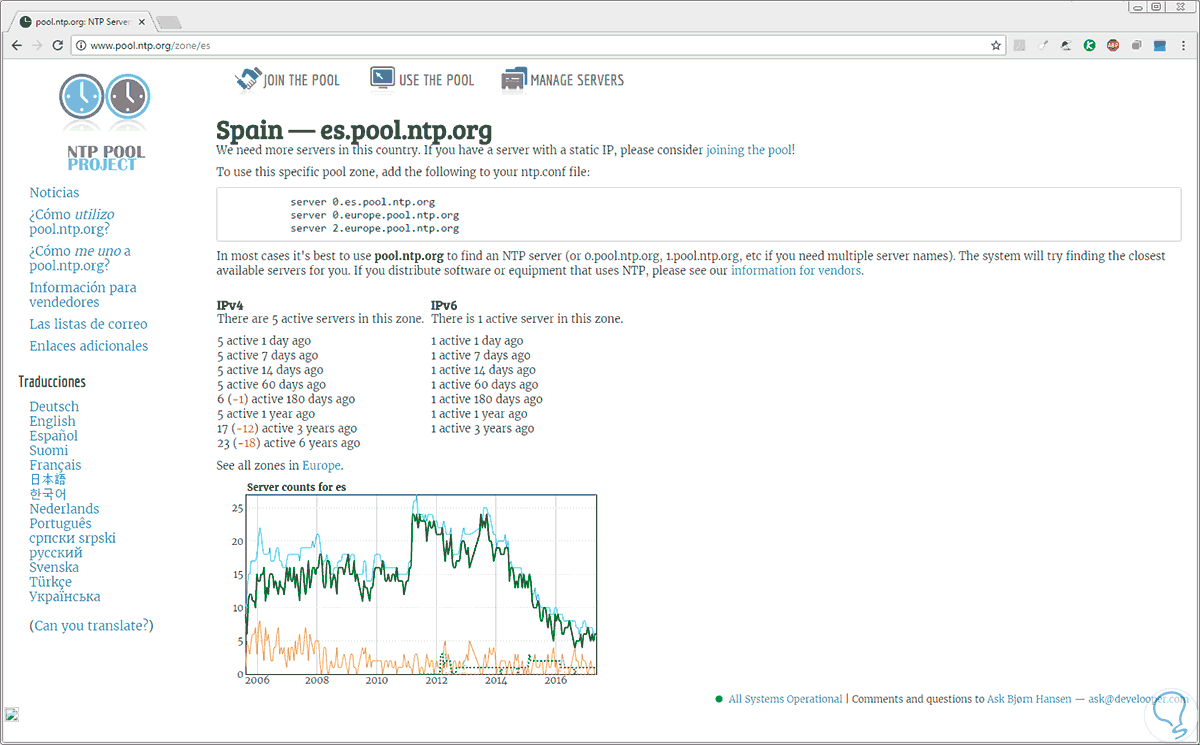Bookmark this page with the star icon
Image resolution: width=1200 pixels, height=745 pixels.
coord(996,45)
